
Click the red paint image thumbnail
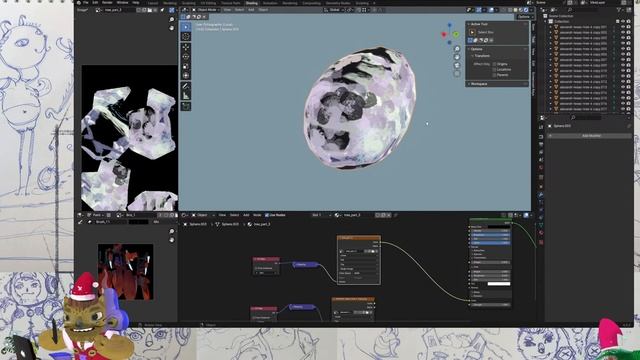click(125, 272)
